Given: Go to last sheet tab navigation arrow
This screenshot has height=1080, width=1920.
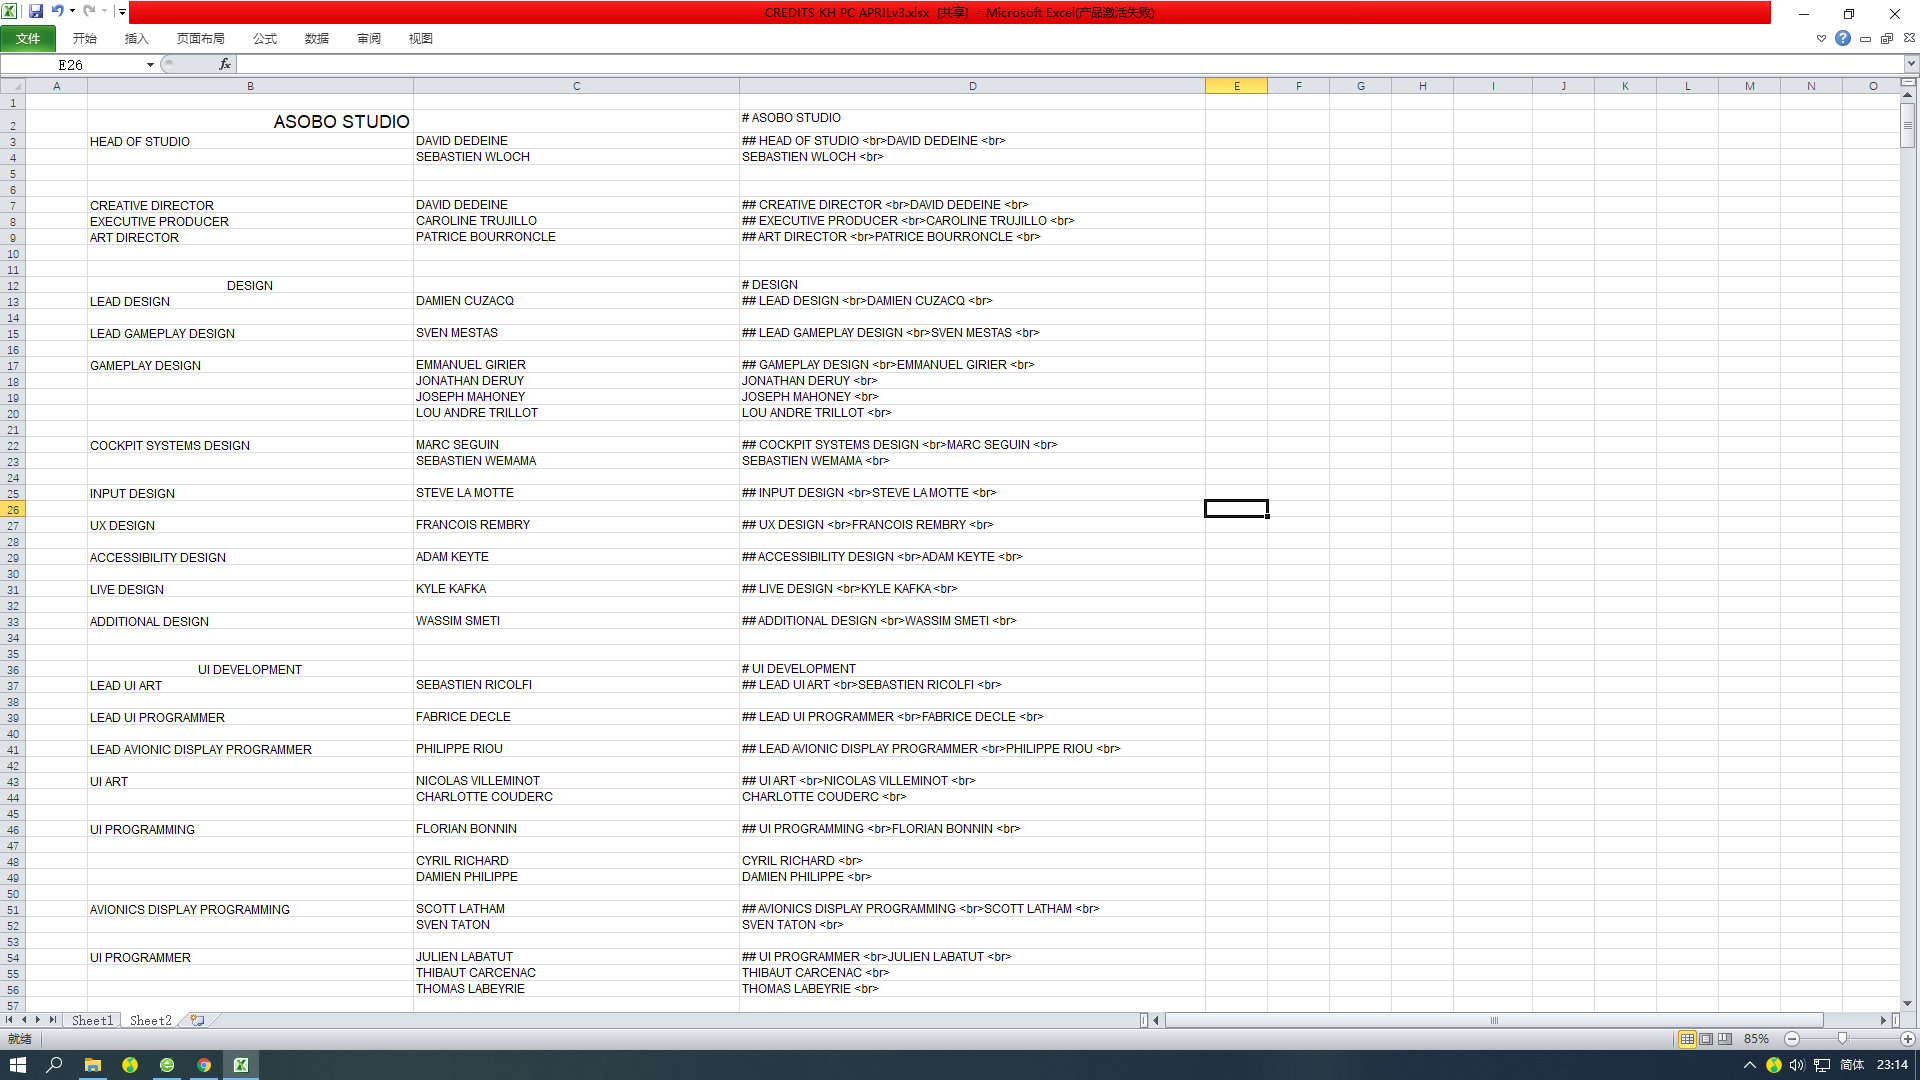Looking at the screenshot, I should pyautogui.click(x=52, y=1020).
